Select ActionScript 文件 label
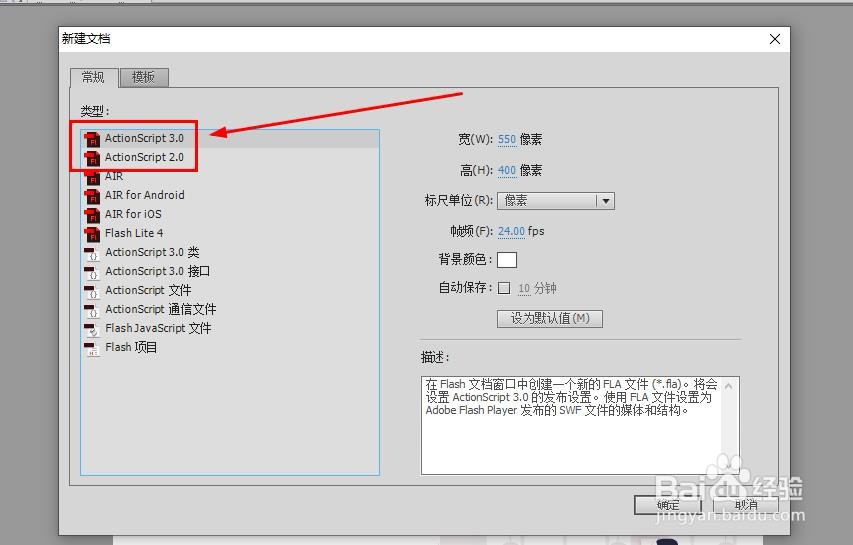Viewport: 853px width, 545px height. (148, 290)
